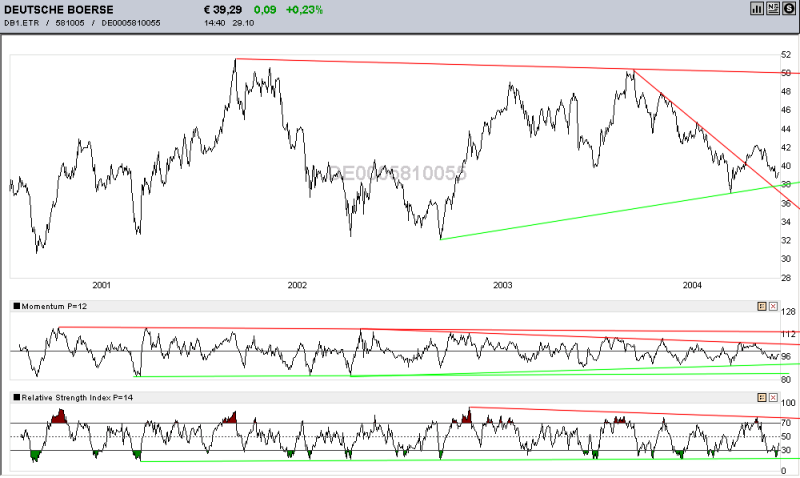Viewport: 800px width, 478px height.
Task: Click the DEUTSCHE BOERSE title
Action: [59, 10]
